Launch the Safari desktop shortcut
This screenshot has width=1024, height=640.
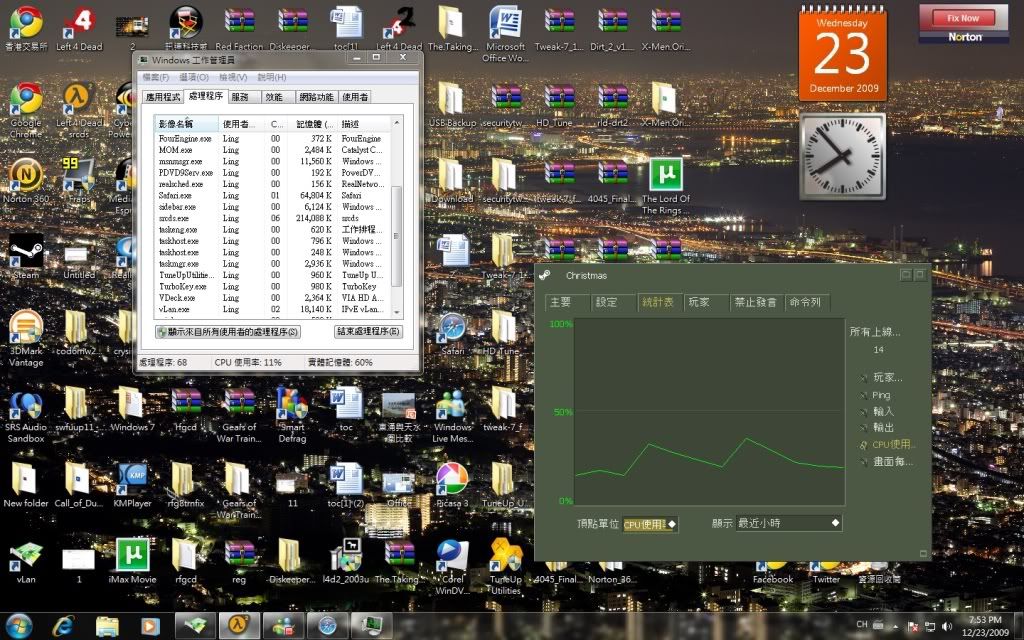[452, 328]
